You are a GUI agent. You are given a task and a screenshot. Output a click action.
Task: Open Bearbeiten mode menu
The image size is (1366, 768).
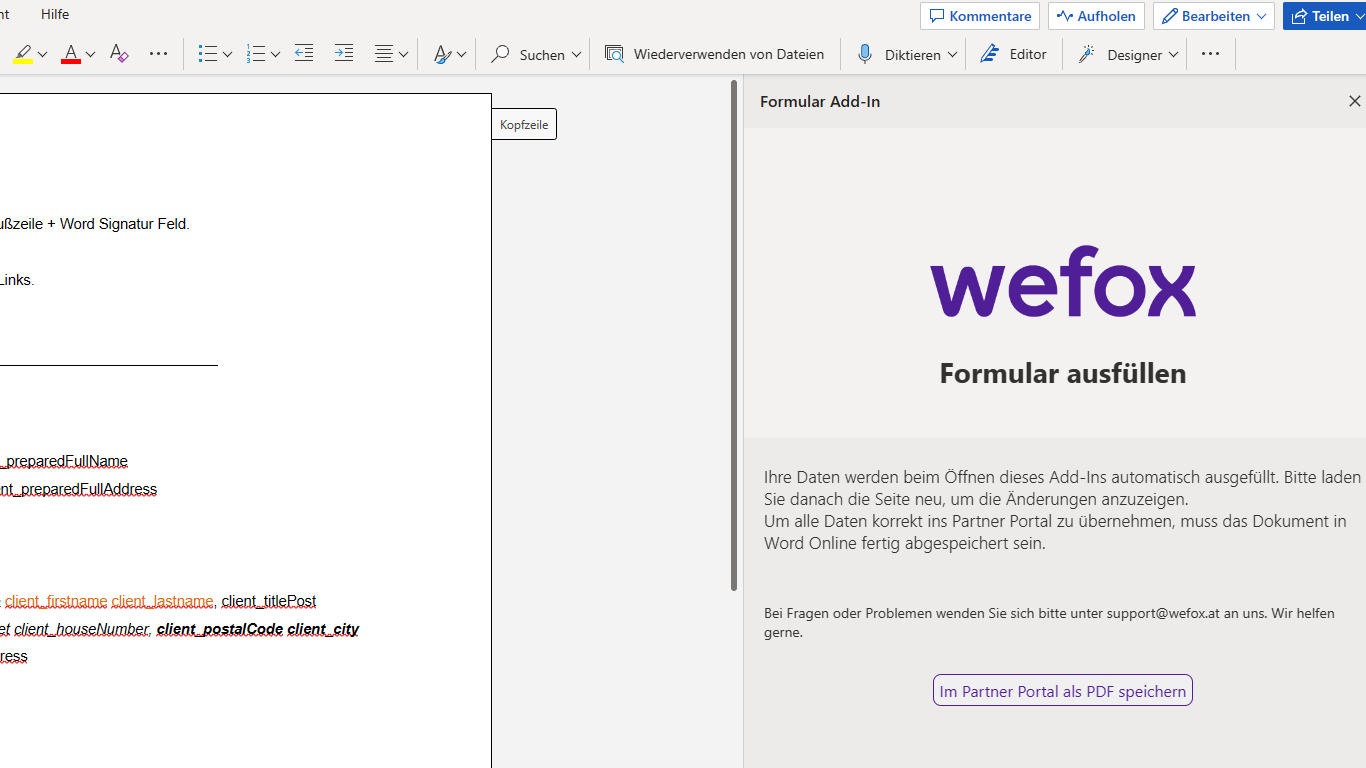(1214, 16)
